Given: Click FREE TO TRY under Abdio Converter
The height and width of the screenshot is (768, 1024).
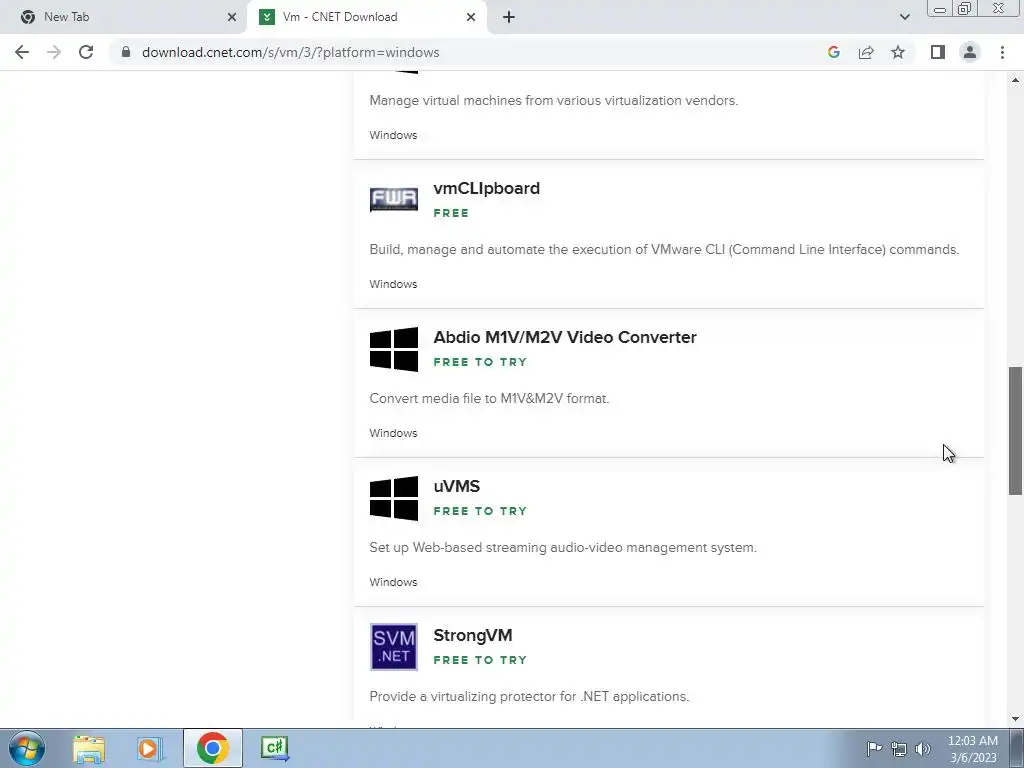Looking at the screenshot, I should (x=480, y=362).
